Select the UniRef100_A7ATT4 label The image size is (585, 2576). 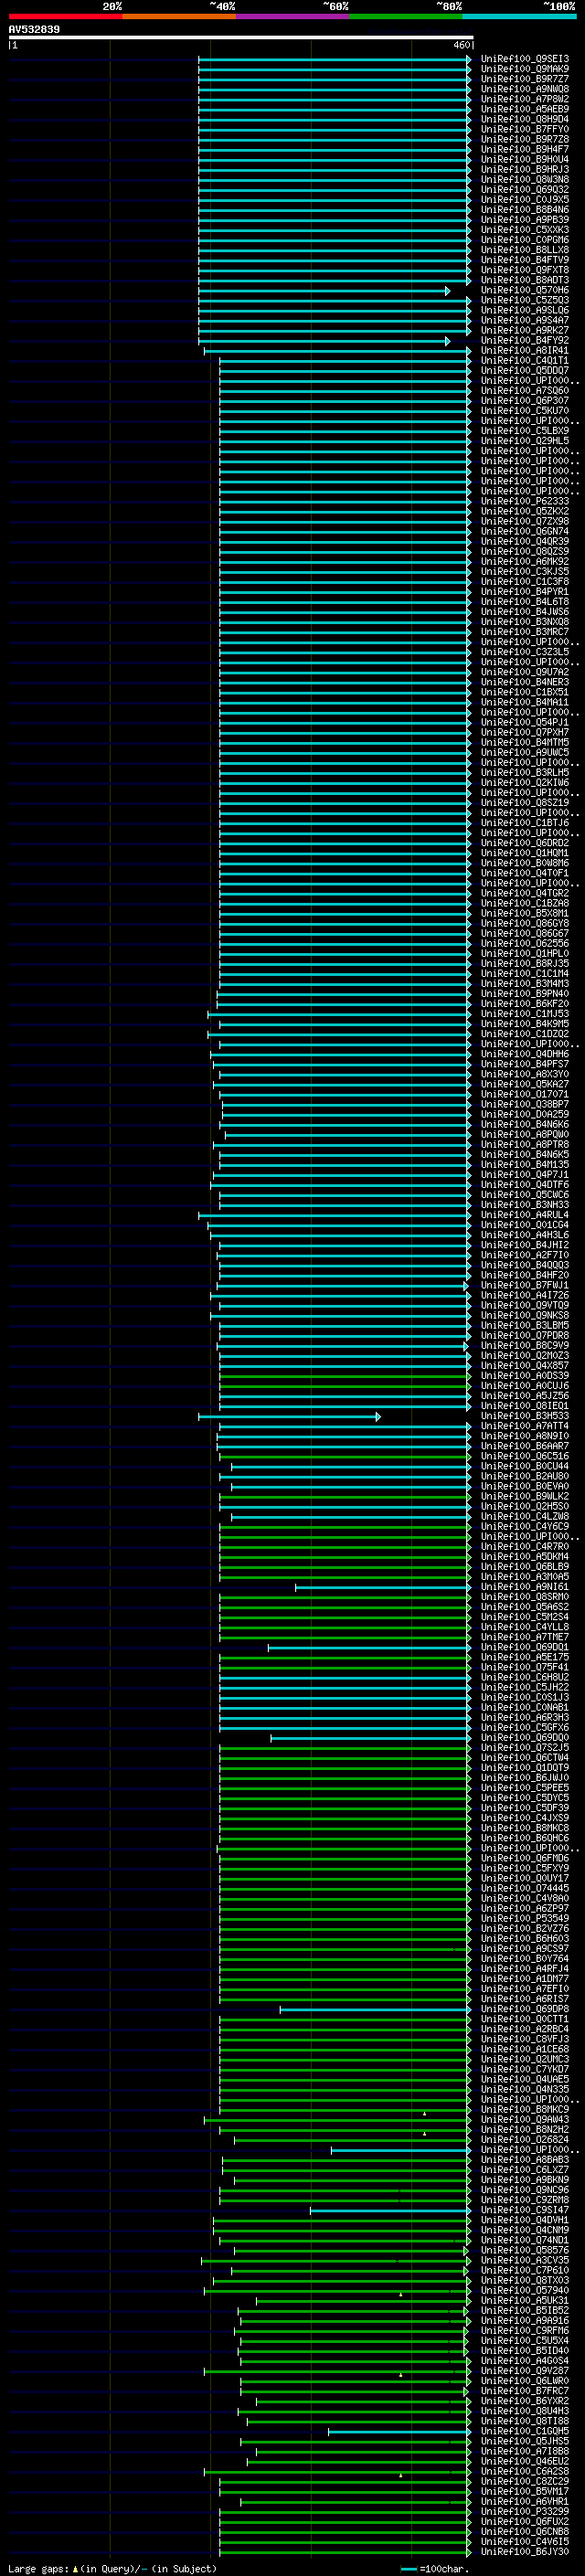pos(525,1427)
